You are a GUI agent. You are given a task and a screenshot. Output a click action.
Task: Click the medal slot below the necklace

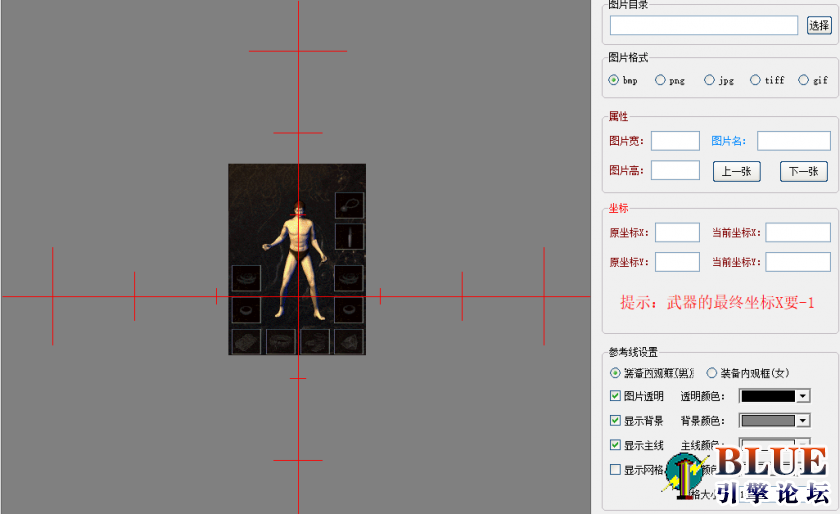point(349,236)
